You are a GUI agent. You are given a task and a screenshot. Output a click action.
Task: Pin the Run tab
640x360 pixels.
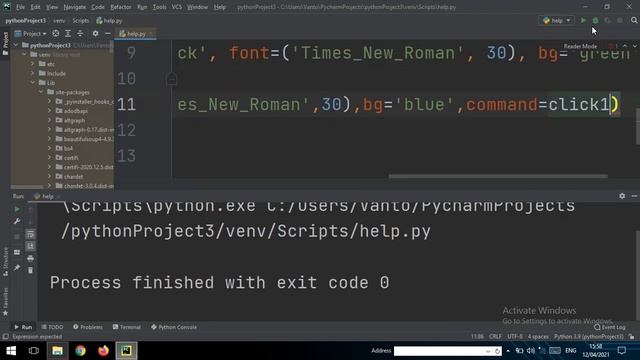(17, 267)
